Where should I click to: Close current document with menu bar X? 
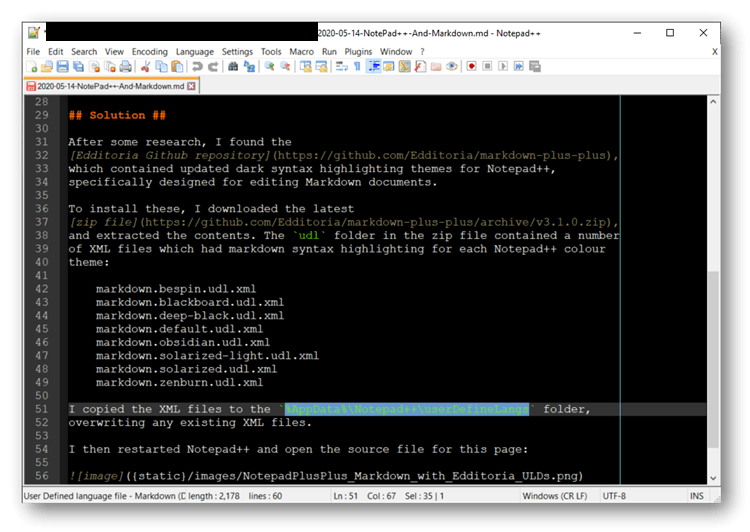[715, 52]
